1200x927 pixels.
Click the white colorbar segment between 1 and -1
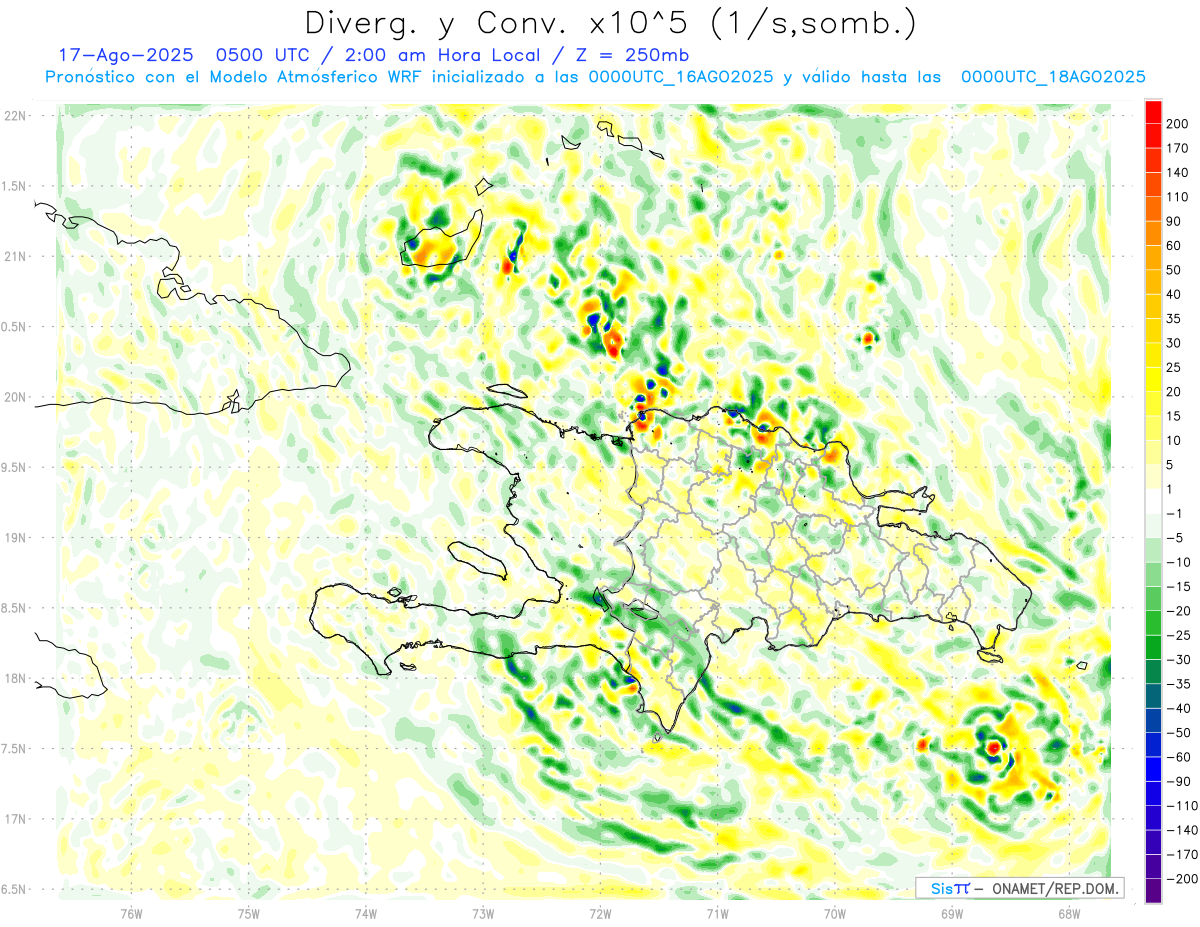point(1153,501)
